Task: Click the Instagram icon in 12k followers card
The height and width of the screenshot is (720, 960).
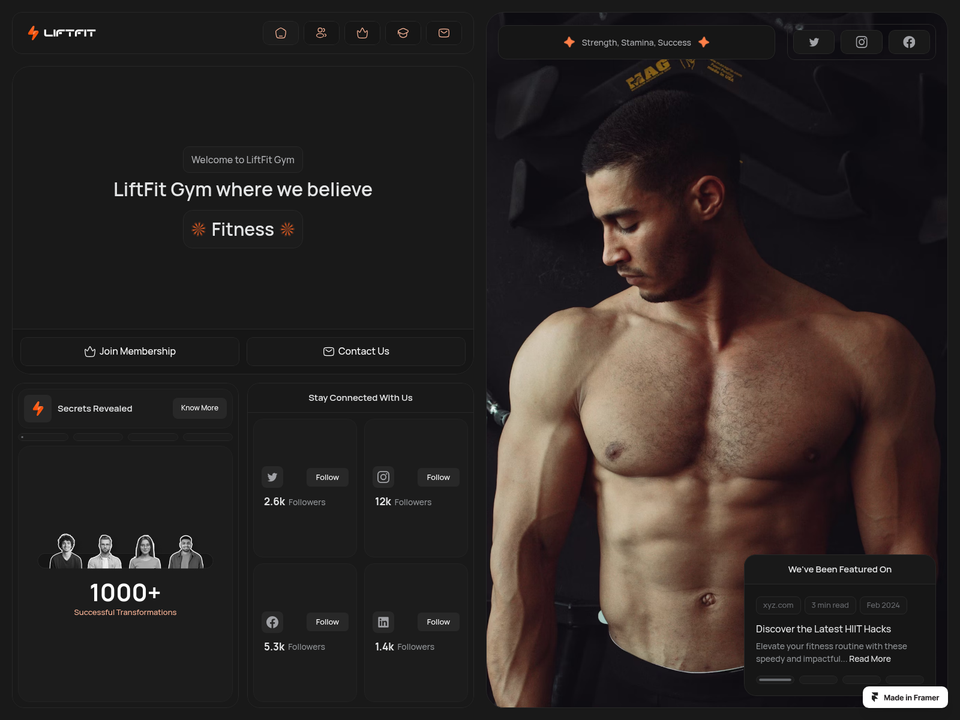Action: coord(383,477)
